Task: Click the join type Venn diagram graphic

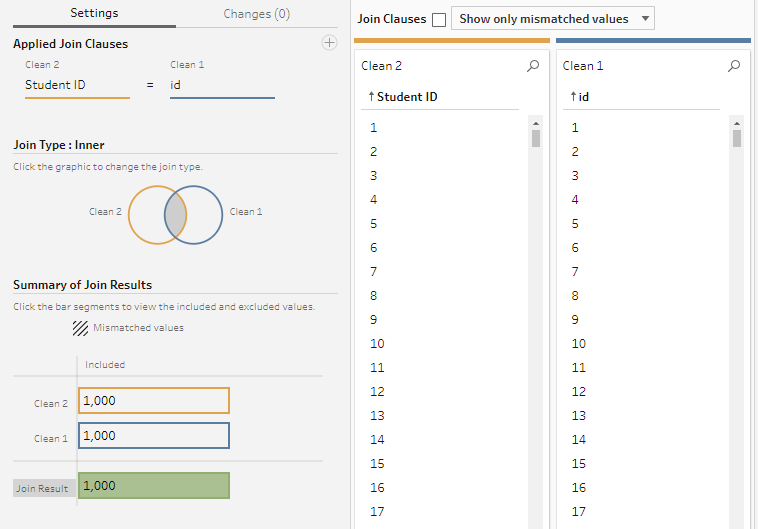Action: click(x=175, y=215)
